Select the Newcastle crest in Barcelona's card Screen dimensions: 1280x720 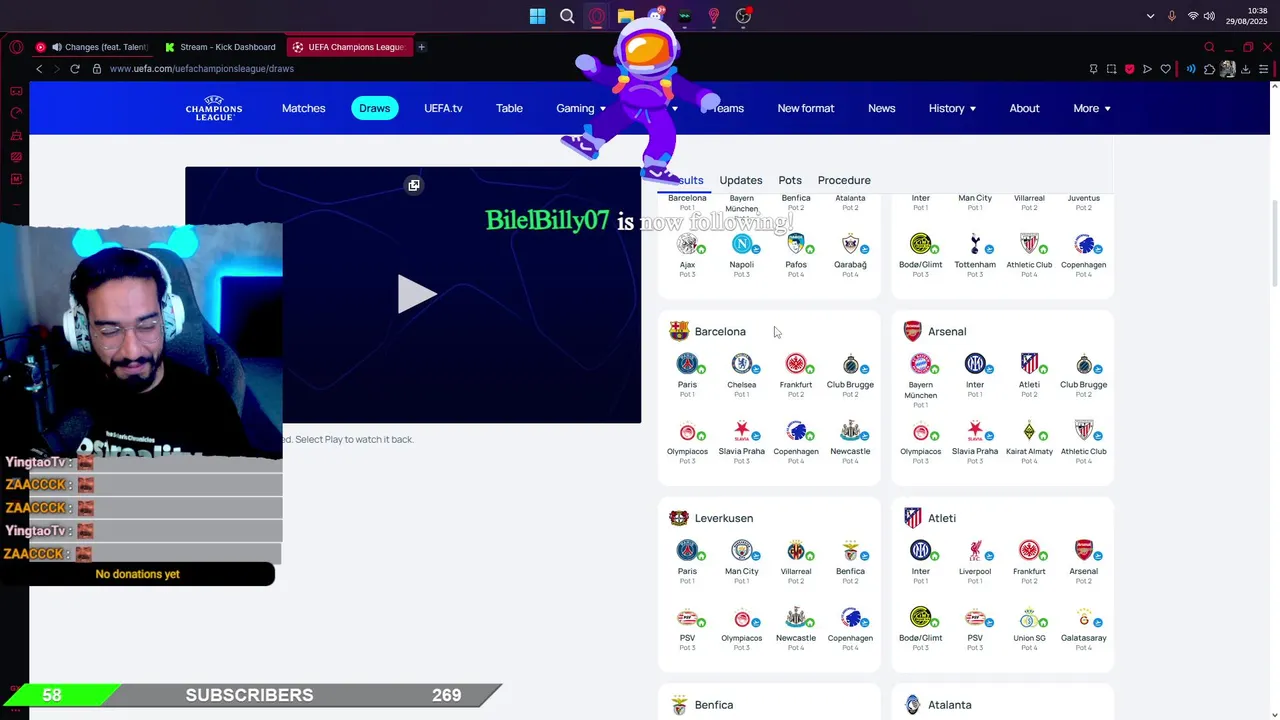tap(850, 431)
